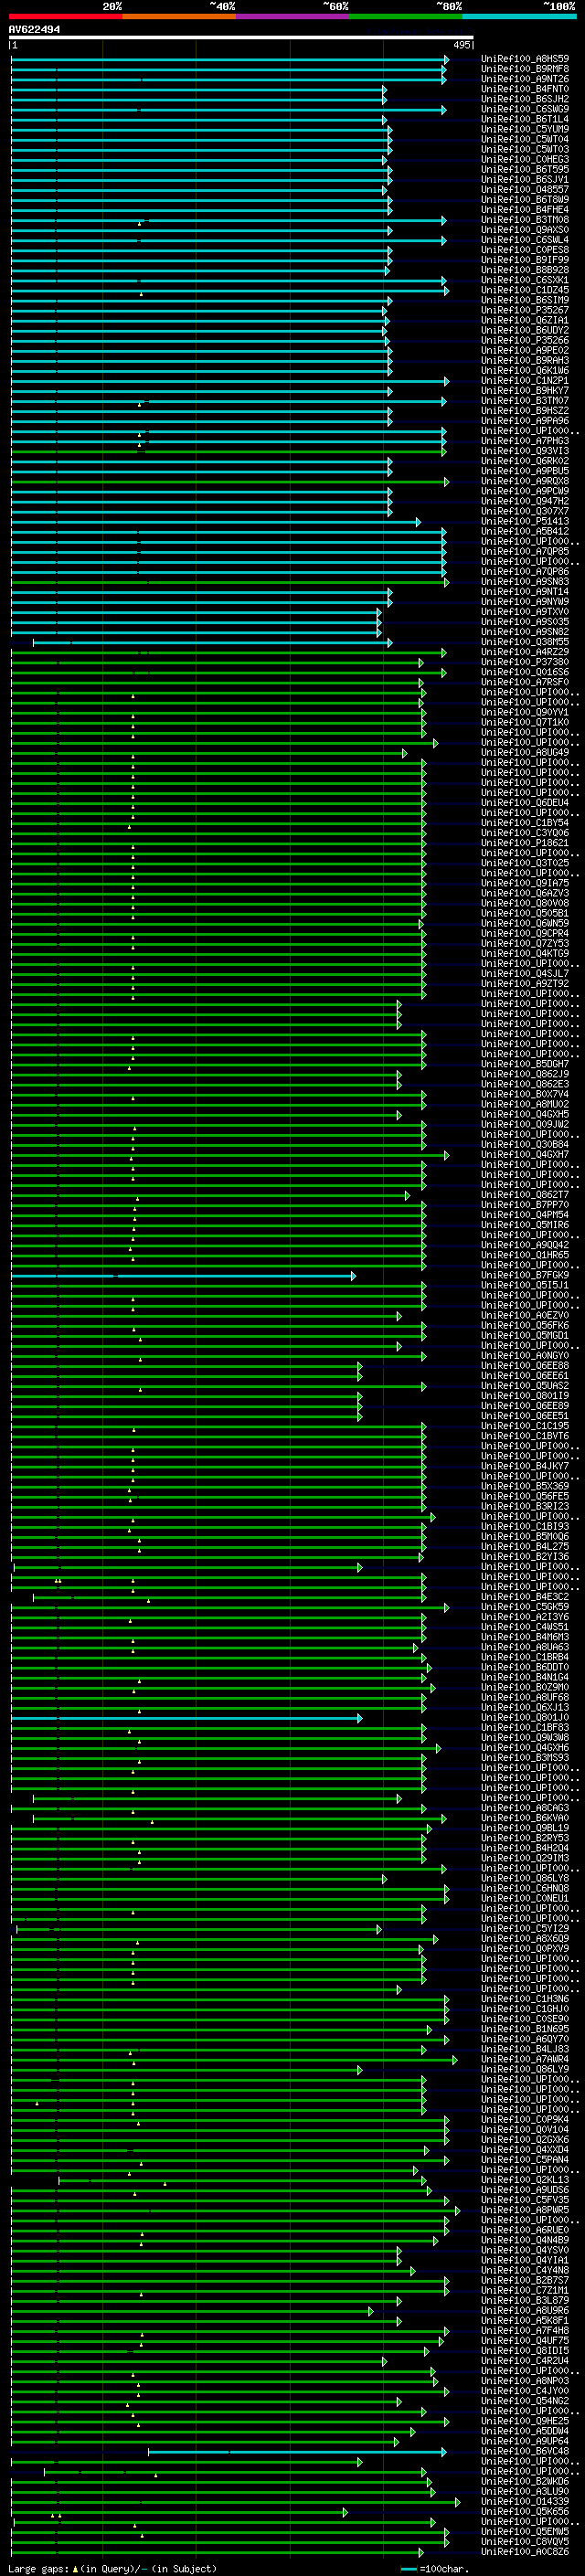
Task: Select UniRef100_C5YUM9 entry
Action: [525, 129]
